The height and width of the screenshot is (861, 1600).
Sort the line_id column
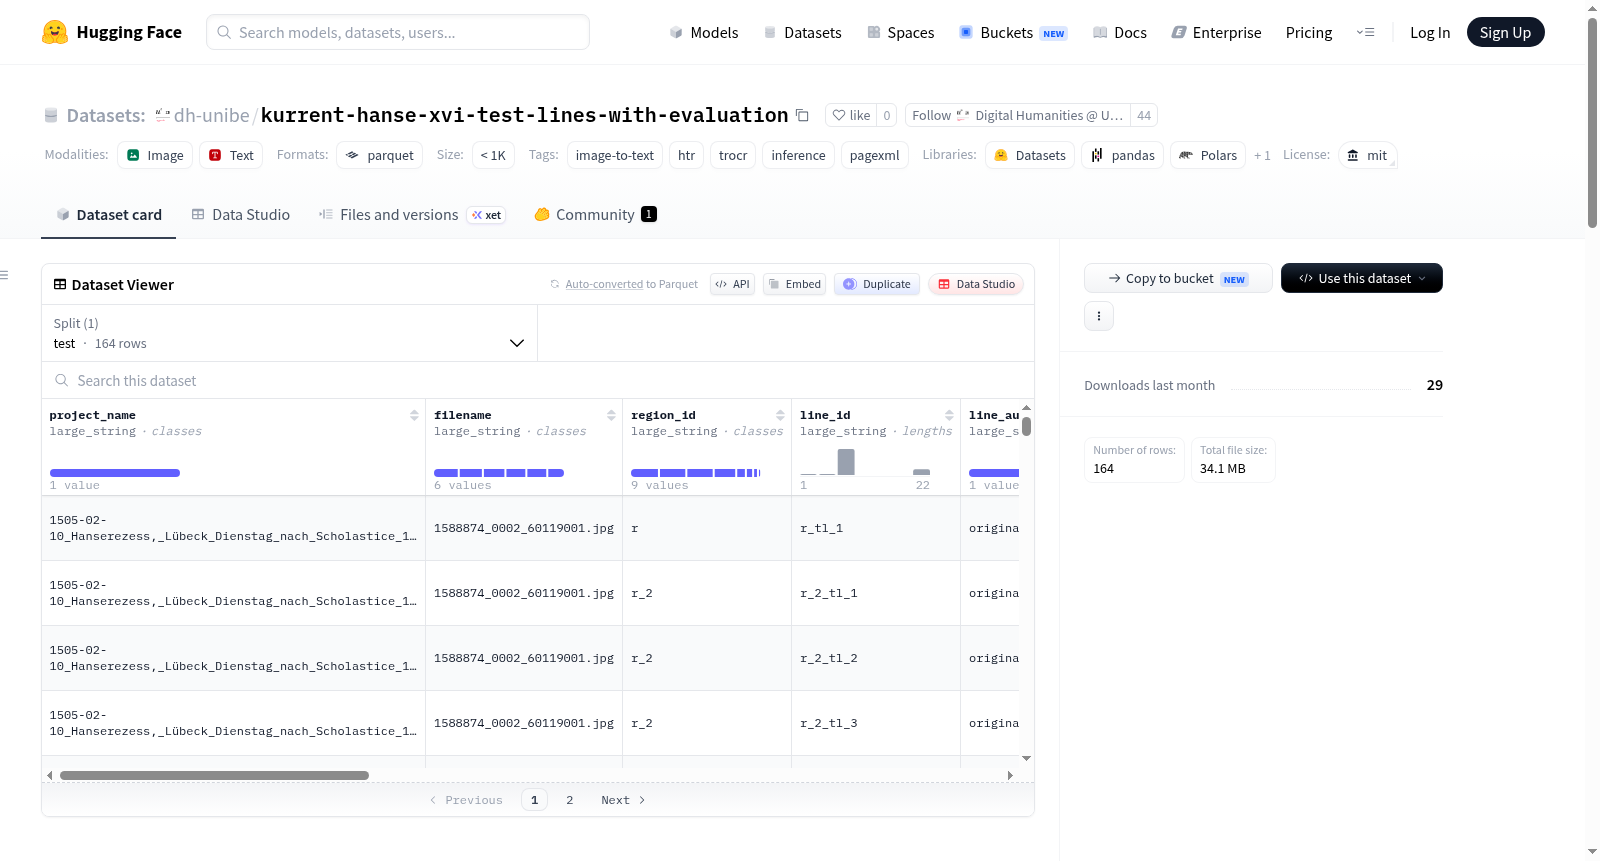(949, 415)
